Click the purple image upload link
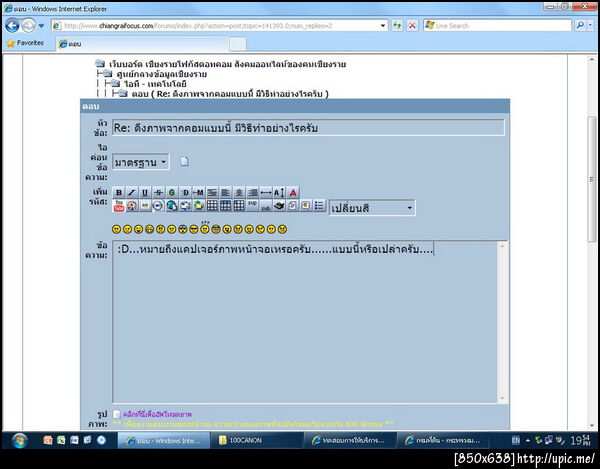Image resolution: width=600 pixels, height=469 pixels. click(157, 414)
